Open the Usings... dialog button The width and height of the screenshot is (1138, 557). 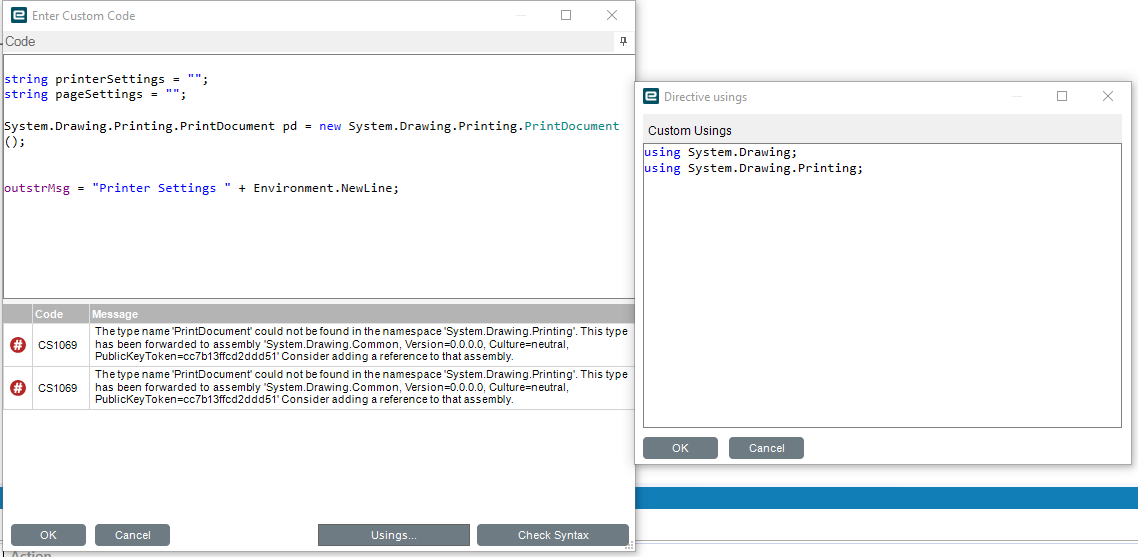(394, 535)
